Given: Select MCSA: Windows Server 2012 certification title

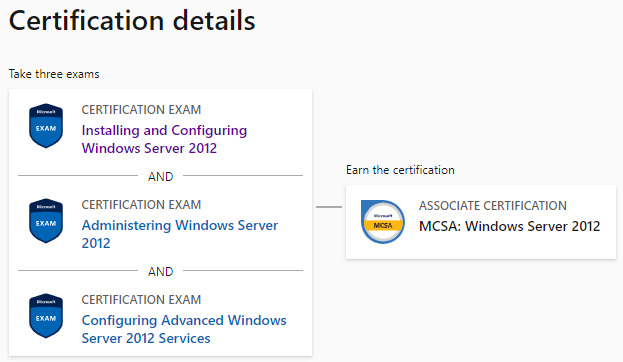Looking at the screenshot, I should tap(509, 226).
